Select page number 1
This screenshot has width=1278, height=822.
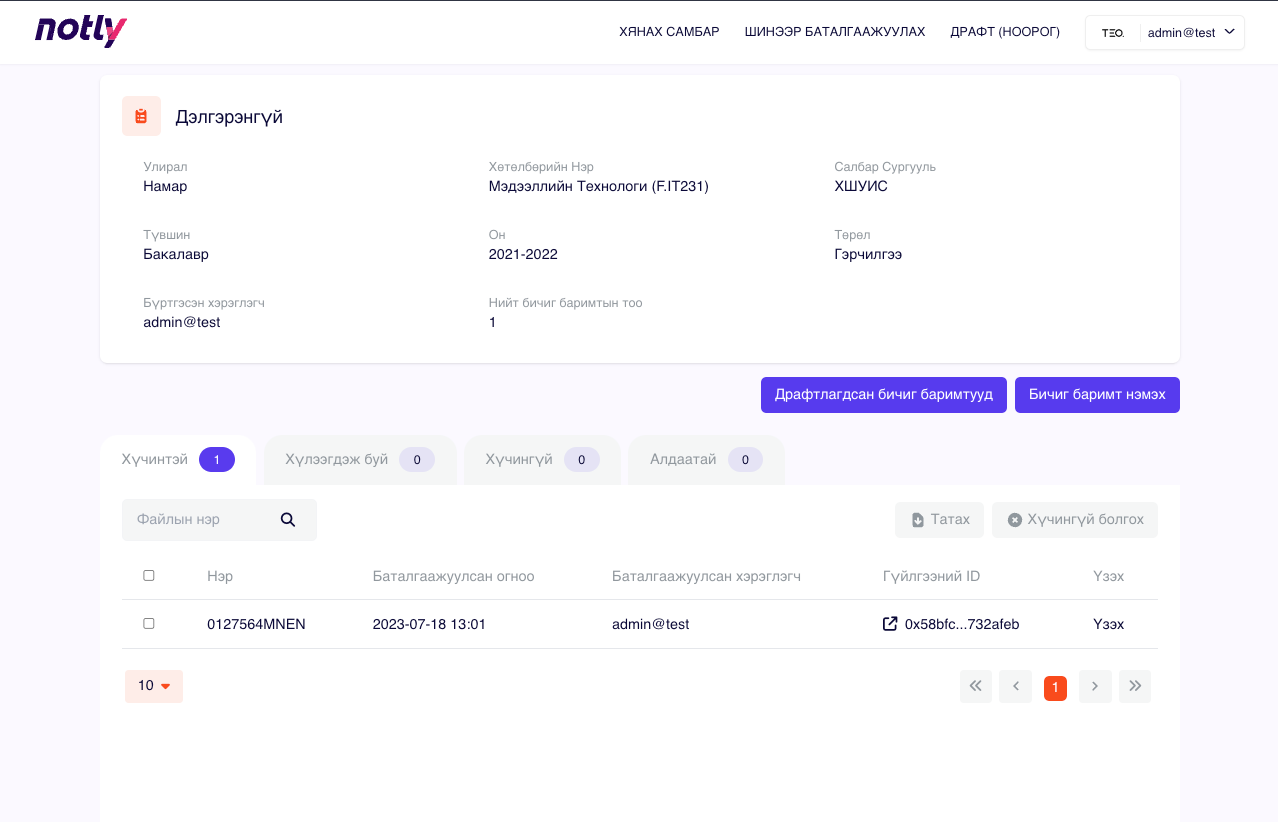pyautogui.click(x=1055, y=687)
